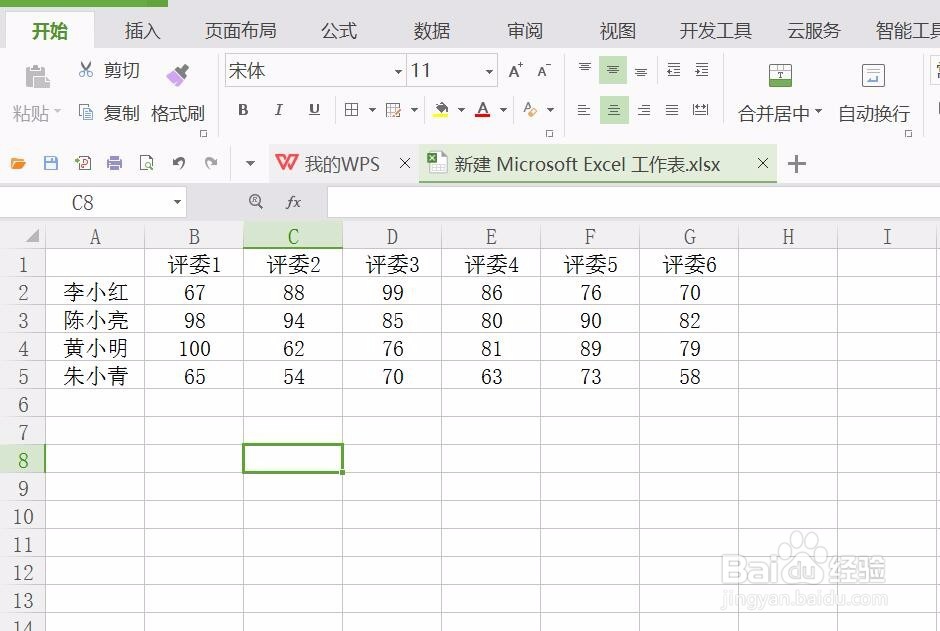
Task: Open the font name dropdown
Action: click(x=398, y=71)
